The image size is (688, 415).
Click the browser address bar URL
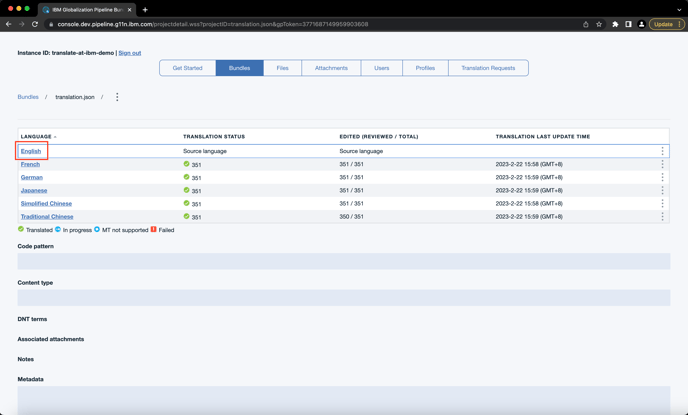213,24
